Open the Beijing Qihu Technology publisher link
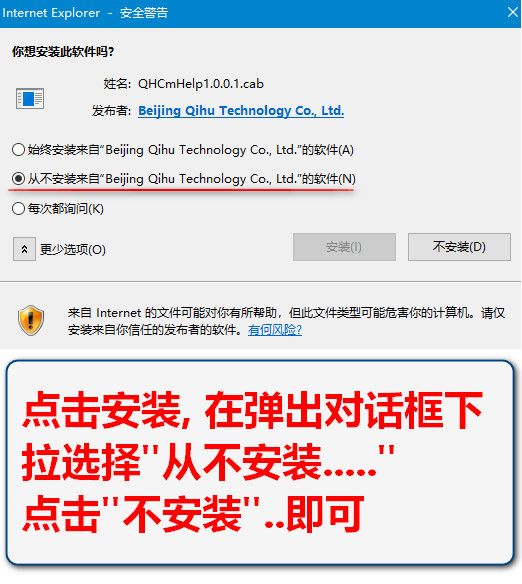 pos(241,111)
